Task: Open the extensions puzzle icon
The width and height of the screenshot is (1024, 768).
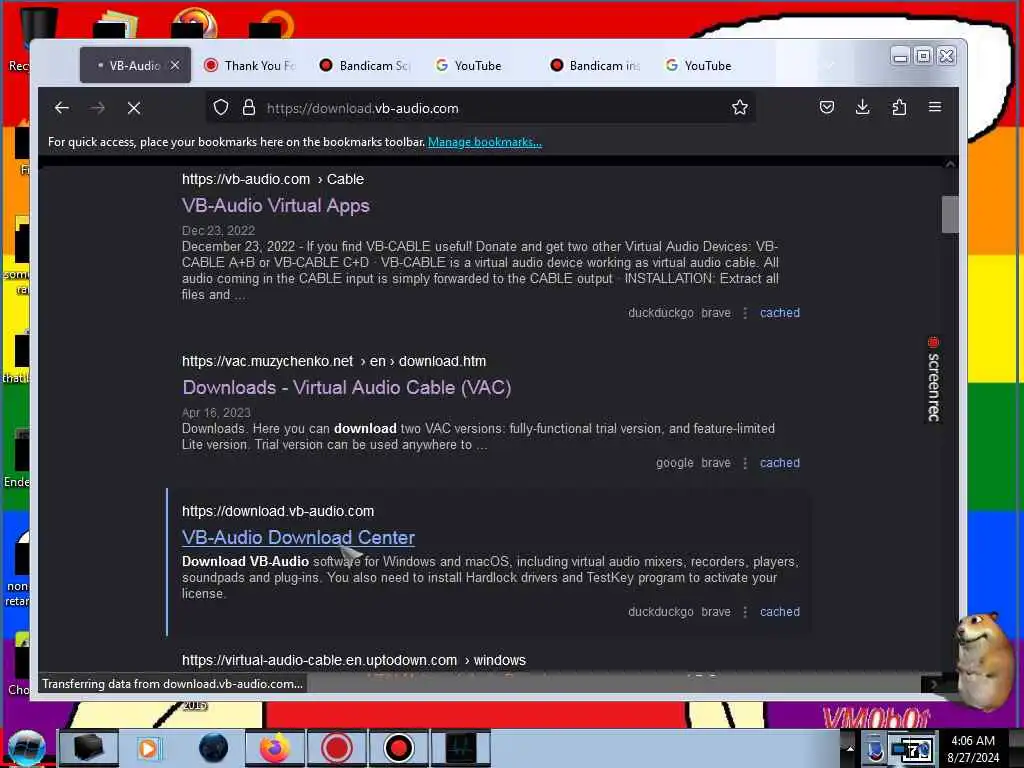Action: 899,107
